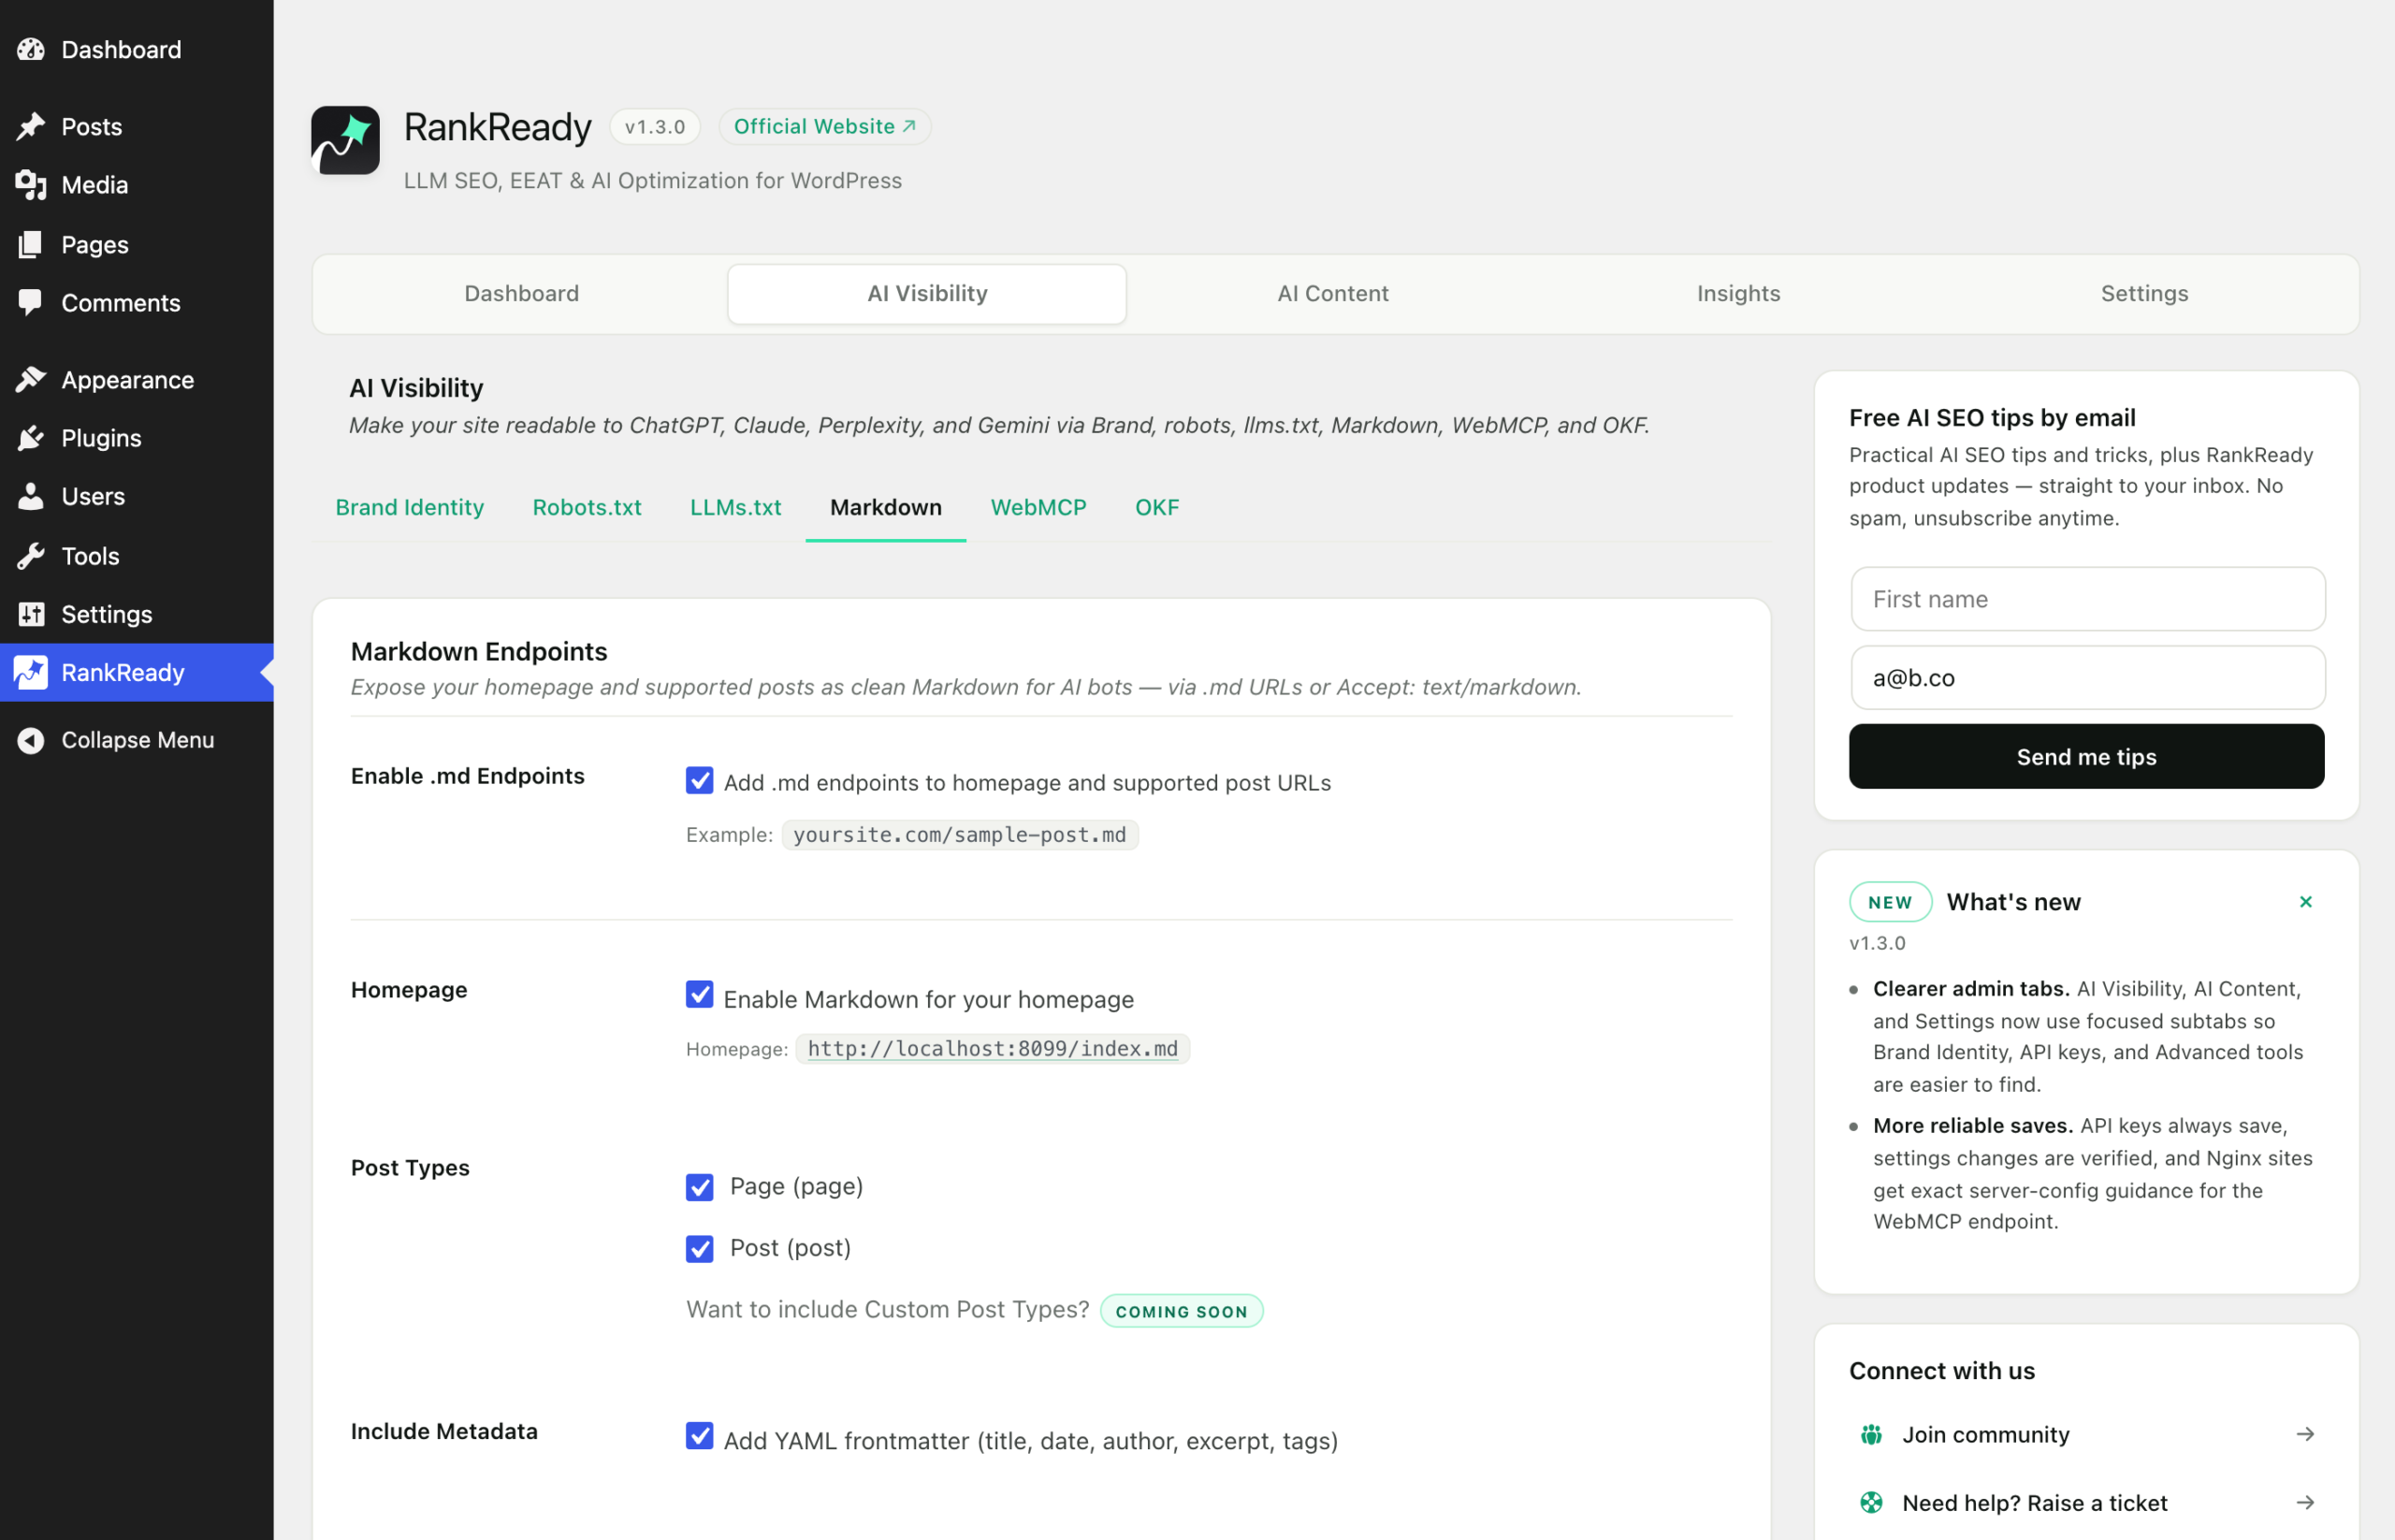Click the Tools wrench icon
Screen dimensions: 2395x1540
click(x=31, y=556)
